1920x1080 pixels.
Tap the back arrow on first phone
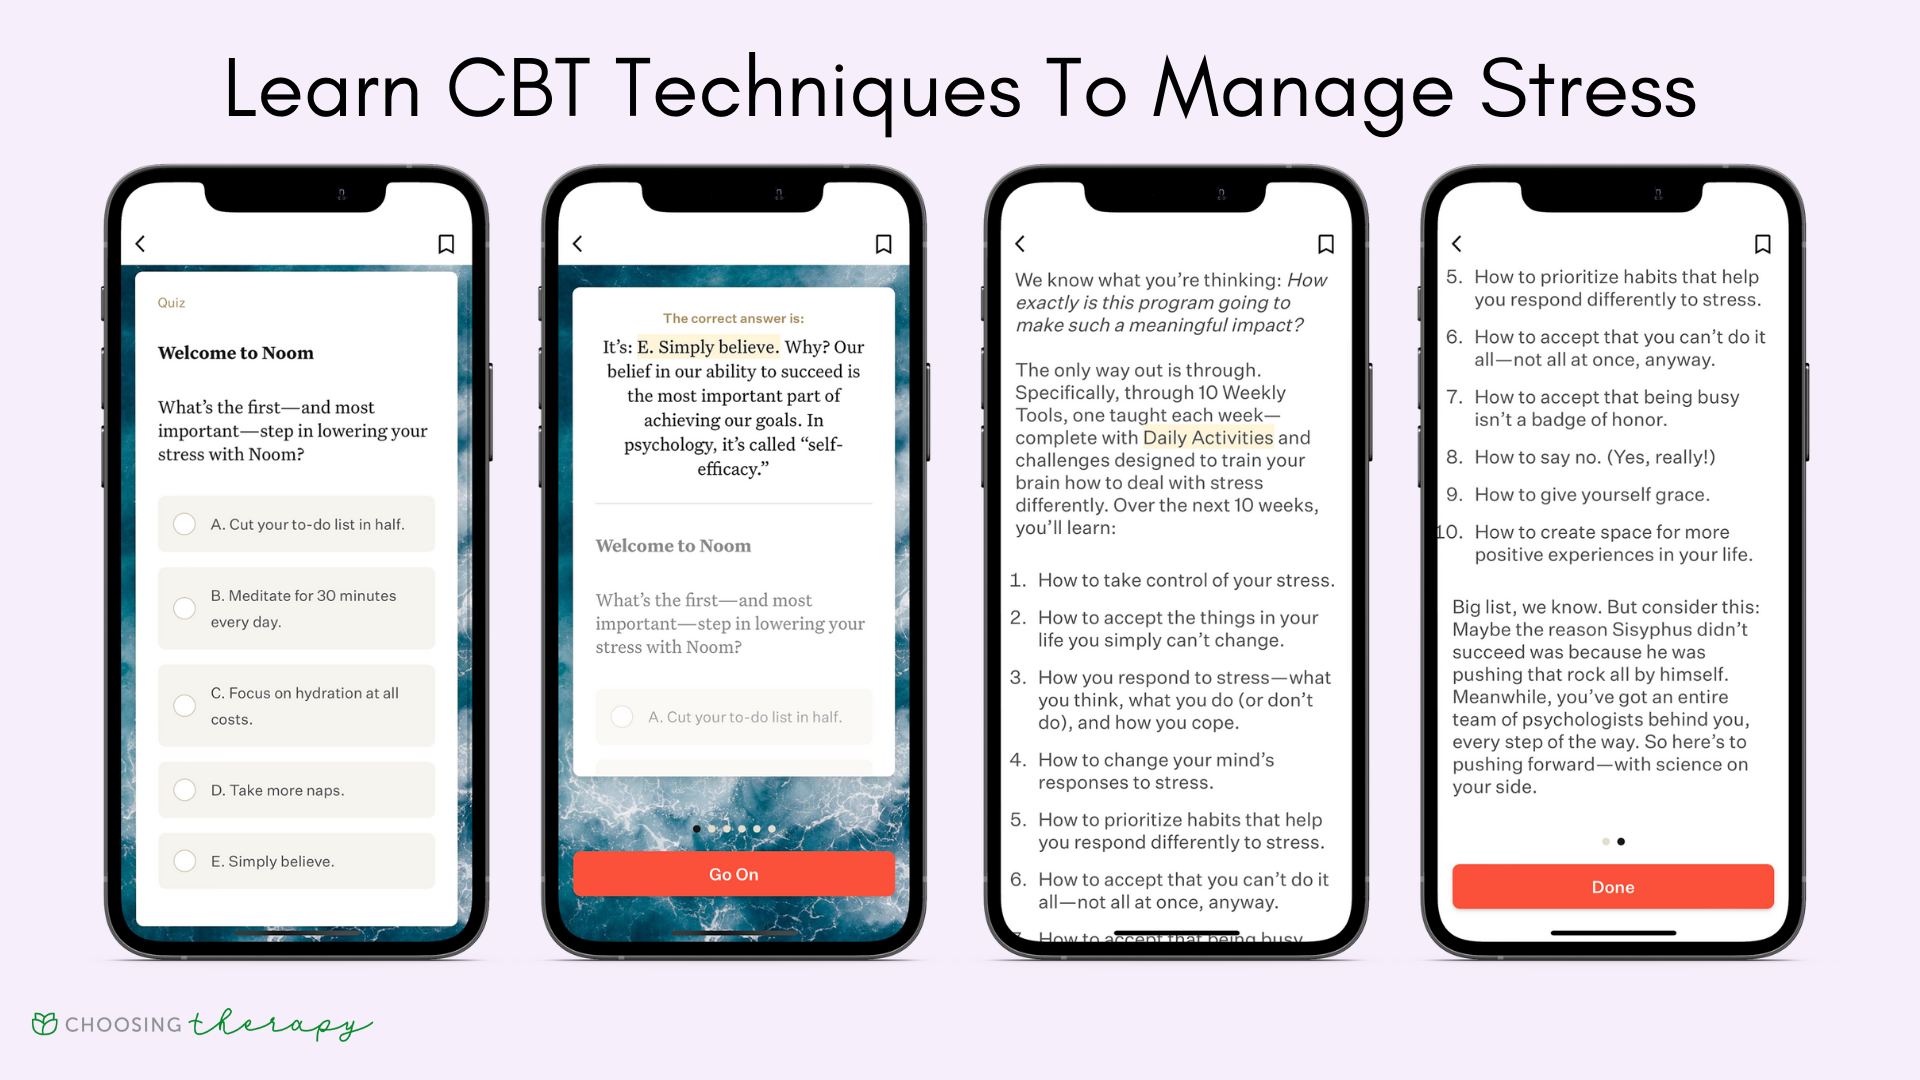[141, 243]
